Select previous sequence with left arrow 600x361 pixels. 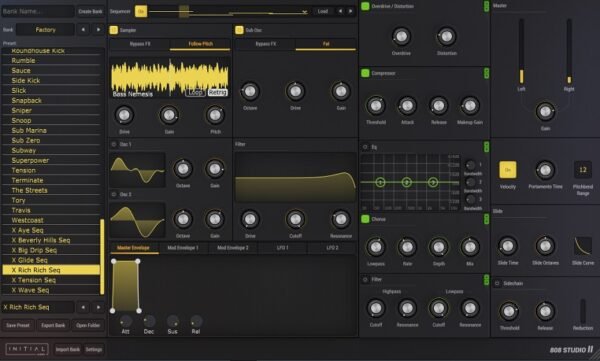[340, 11]
